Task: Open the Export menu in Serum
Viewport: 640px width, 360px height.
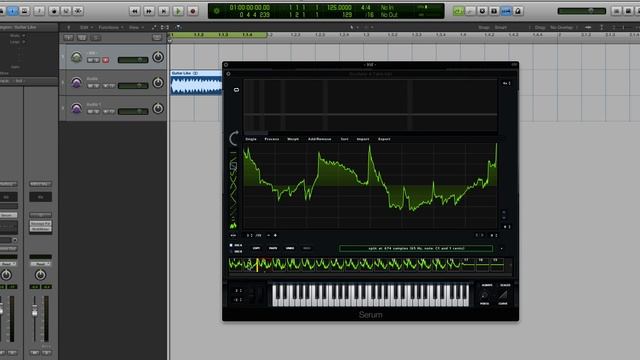Action: [x=384, y=139]
